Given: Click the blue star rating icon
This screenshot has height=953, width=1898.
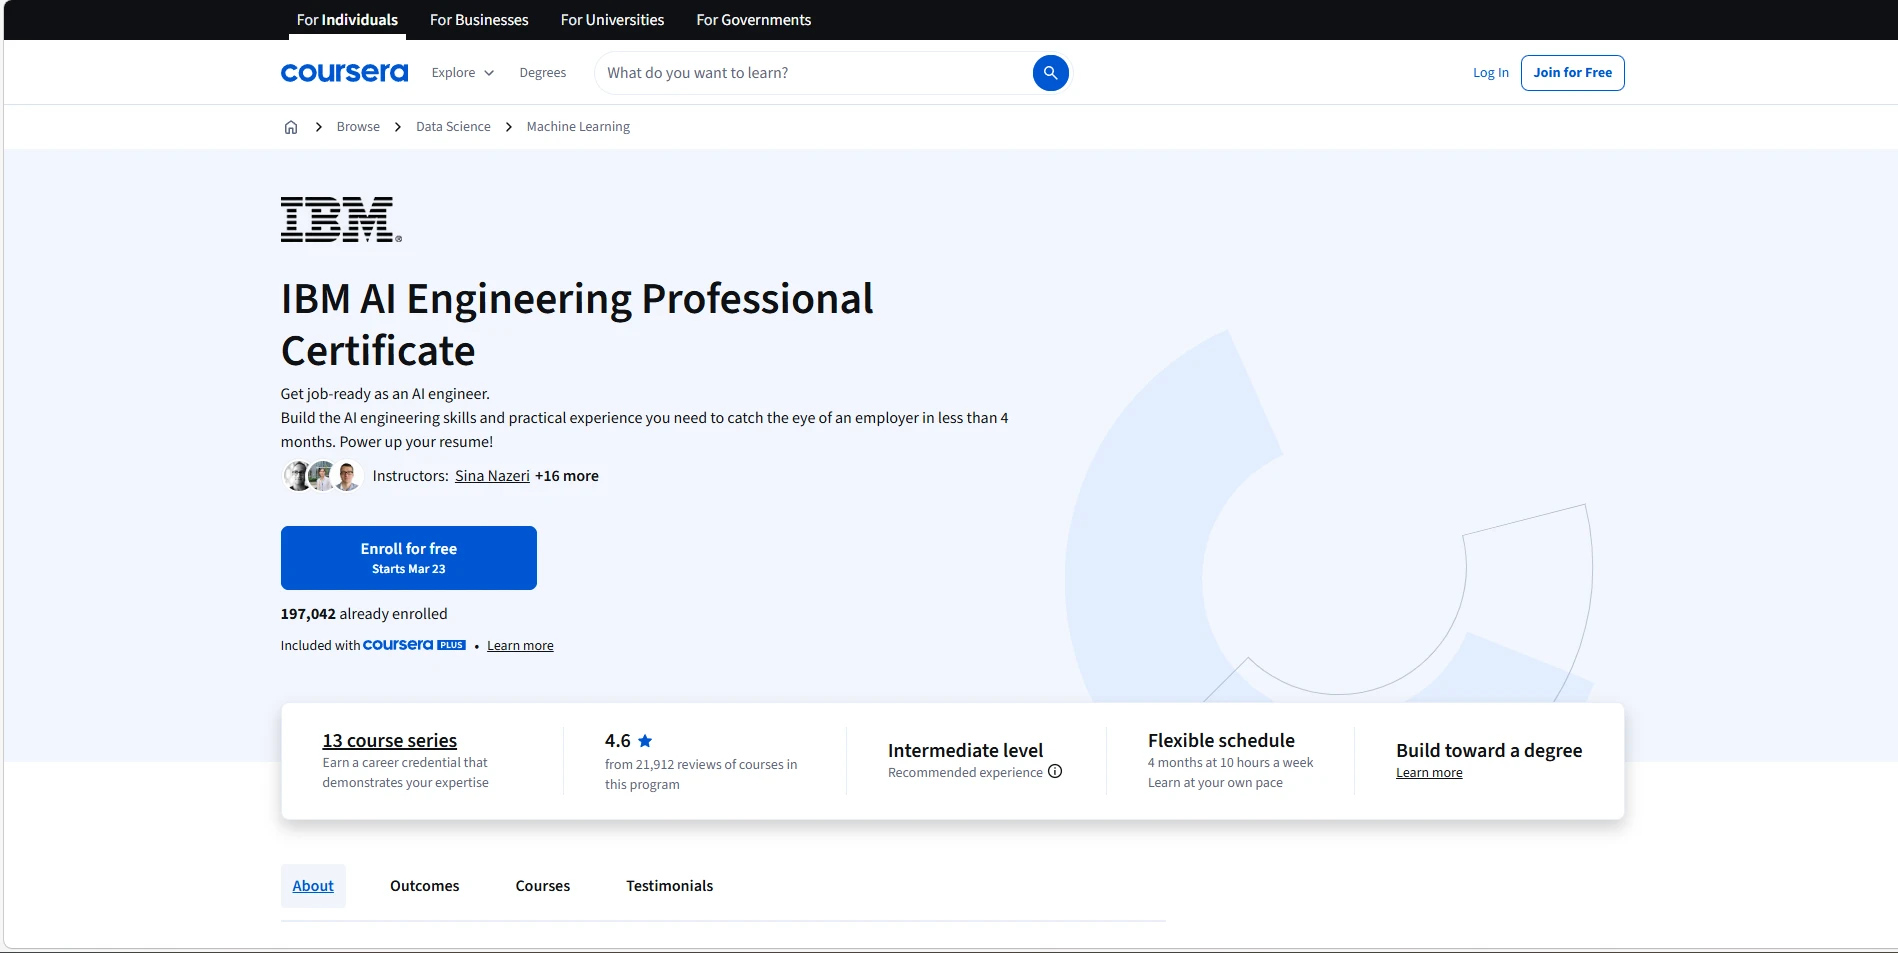Looking at the screenshot, I should [645, 740].
